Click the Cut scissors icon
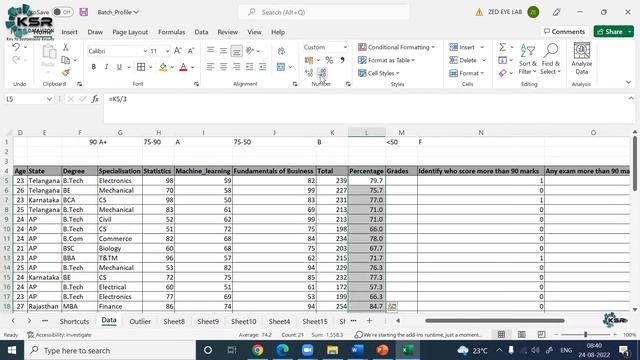The image size is (640, 360). [65, 47]
